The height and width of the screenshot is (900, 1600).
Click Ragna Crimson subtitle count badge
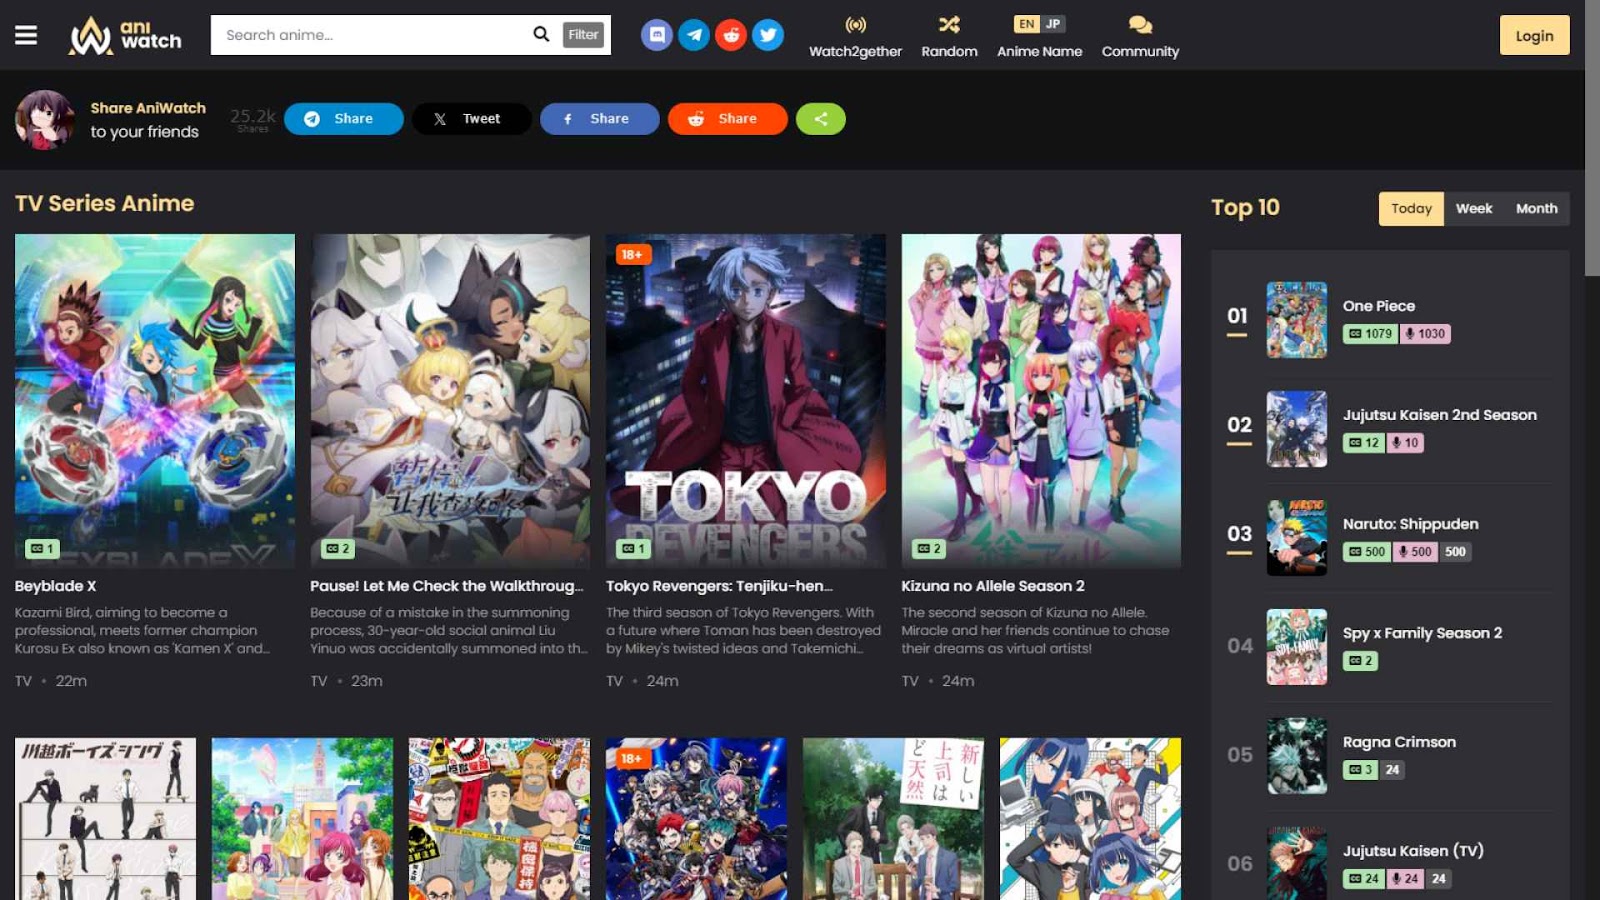(x=1360, y=770)
